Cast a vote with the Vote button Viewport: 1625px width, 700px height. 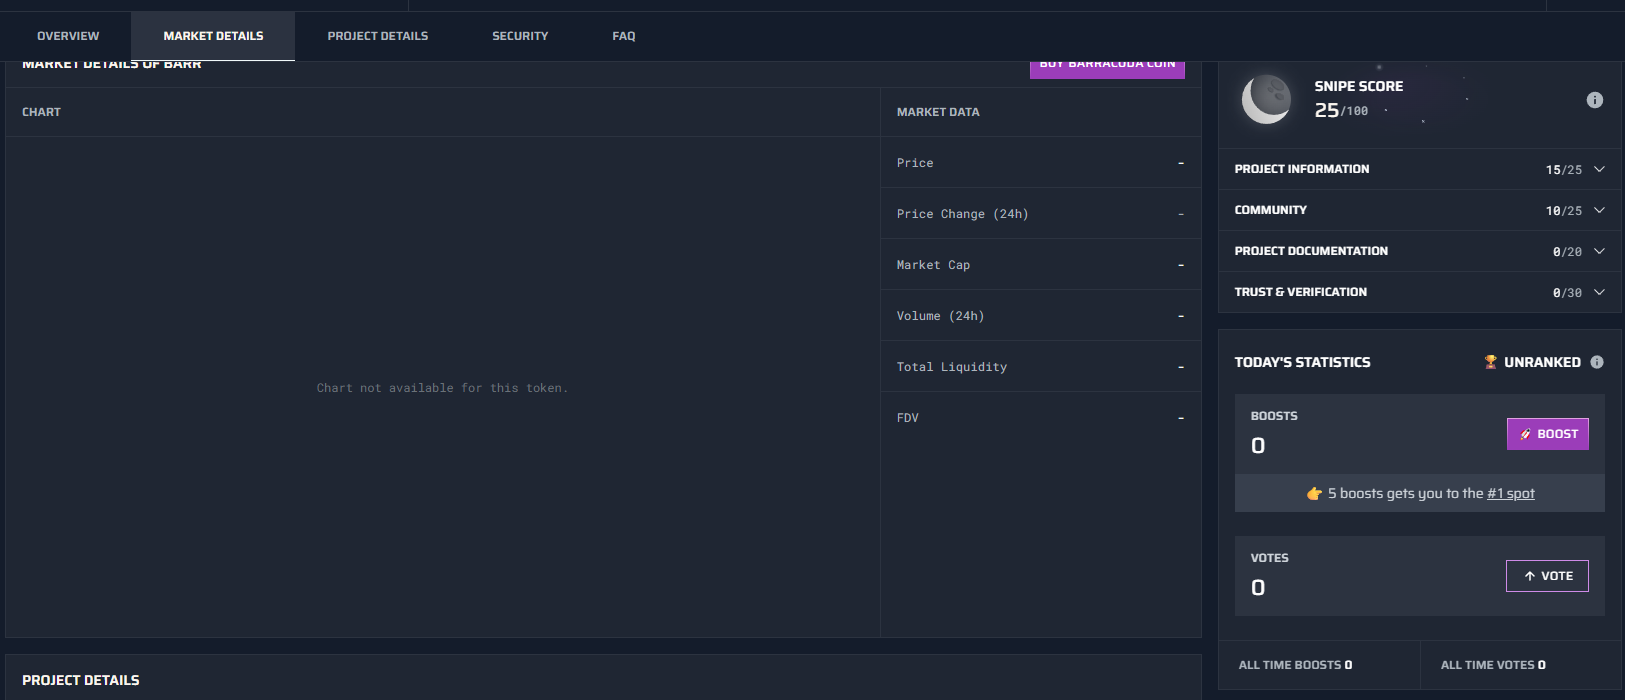point(1547,576)
